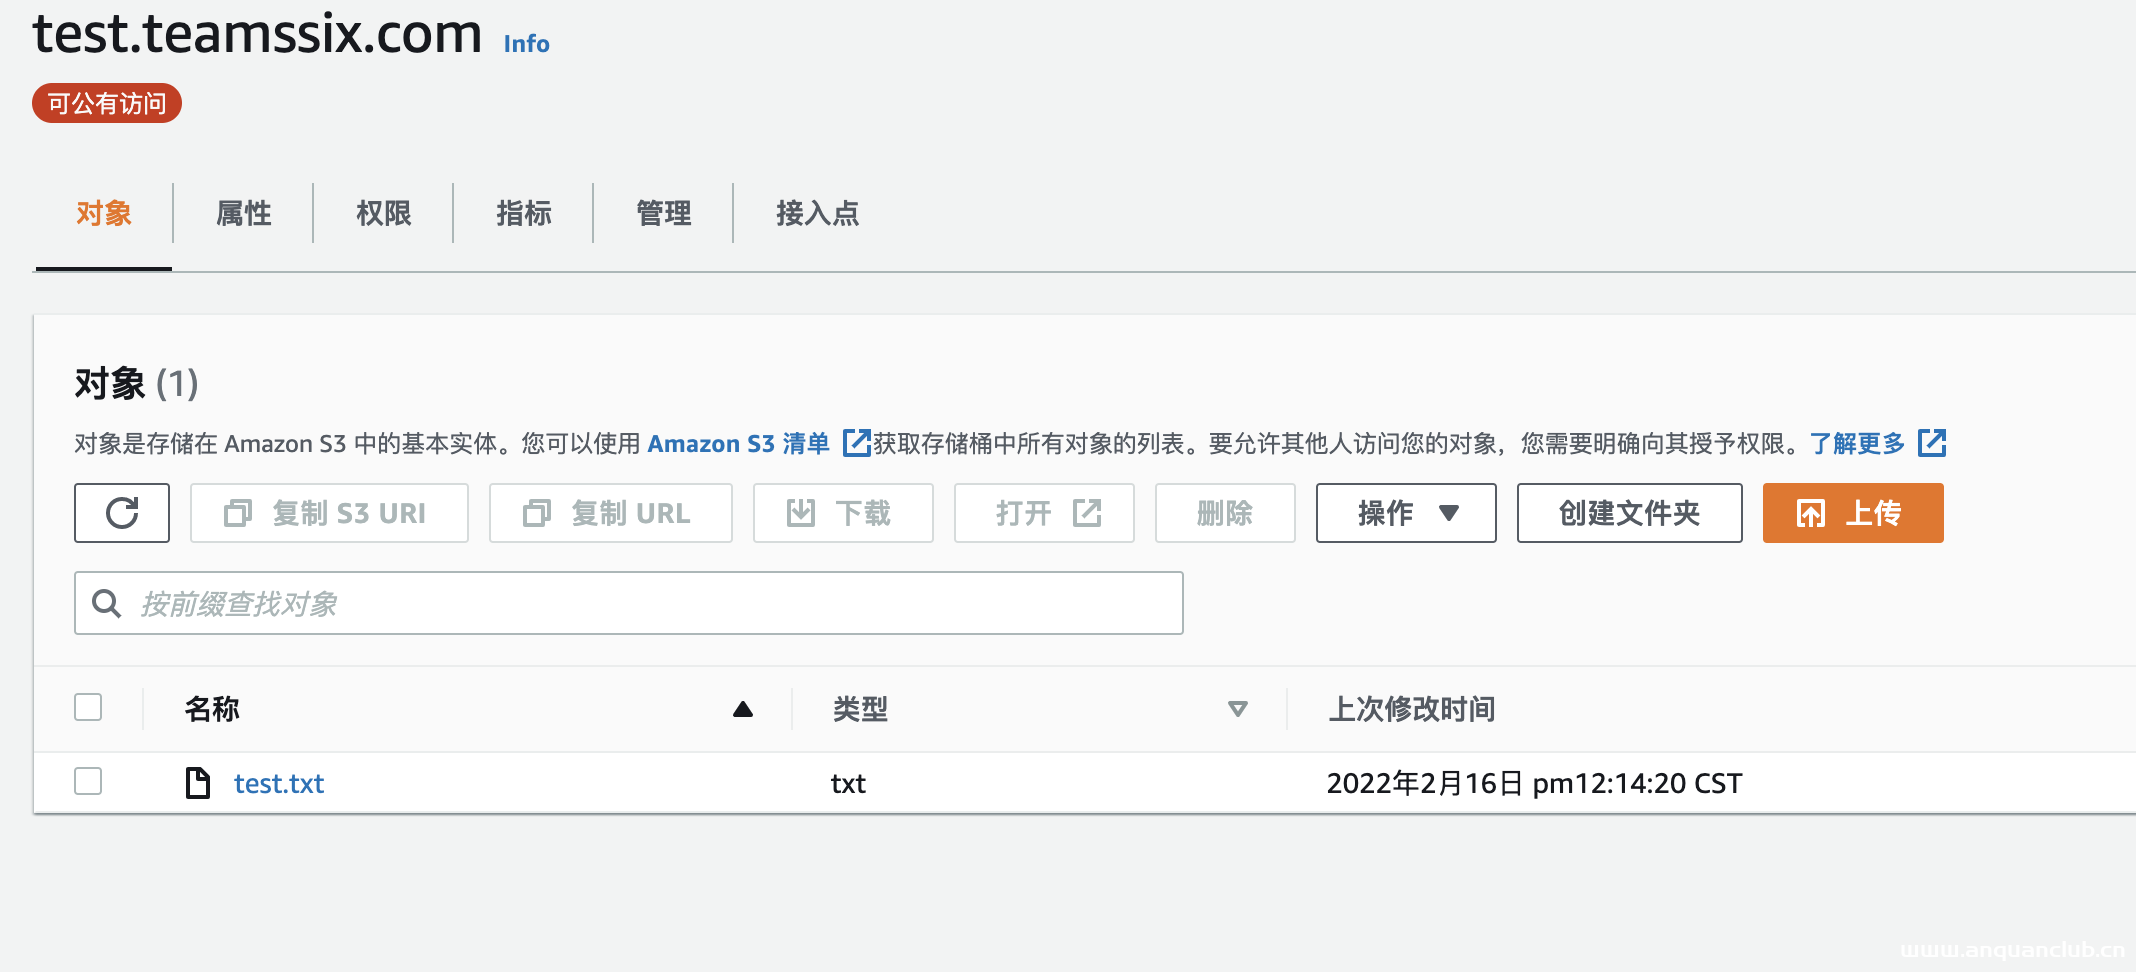2136x972 pixels.
Task: Click the refresh objects icon button
Action: pyautogui.click(x=122, y=513)
